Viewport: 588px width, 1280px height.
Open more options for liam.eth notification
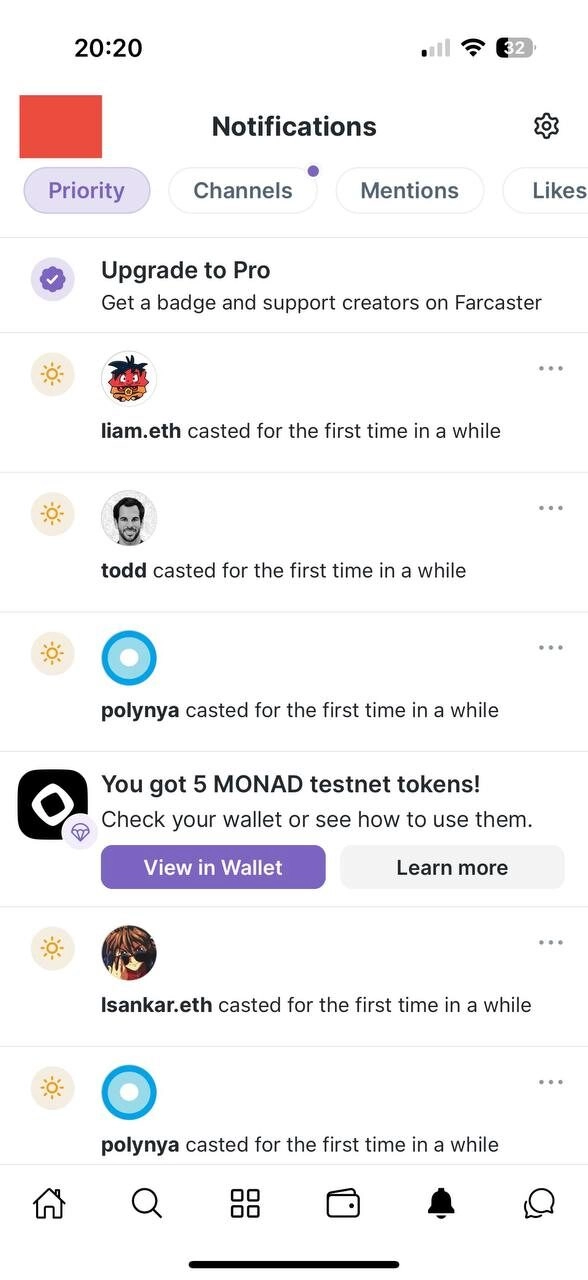(x=551, y=368)
